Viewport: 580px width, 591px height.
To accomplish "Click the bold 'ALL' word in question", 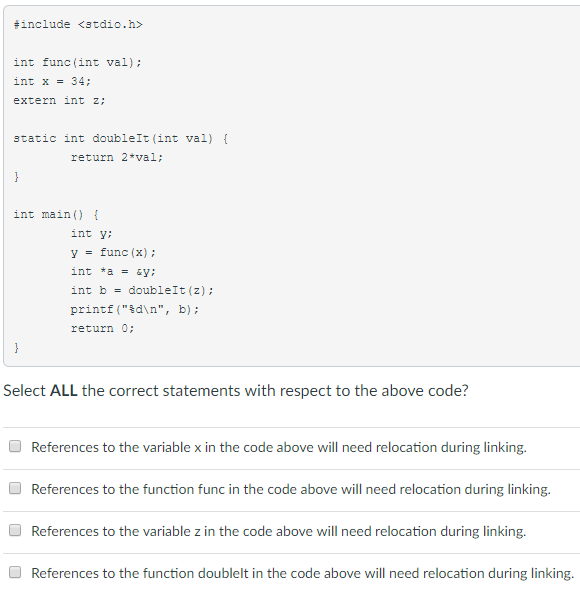I will click(64, 390).
